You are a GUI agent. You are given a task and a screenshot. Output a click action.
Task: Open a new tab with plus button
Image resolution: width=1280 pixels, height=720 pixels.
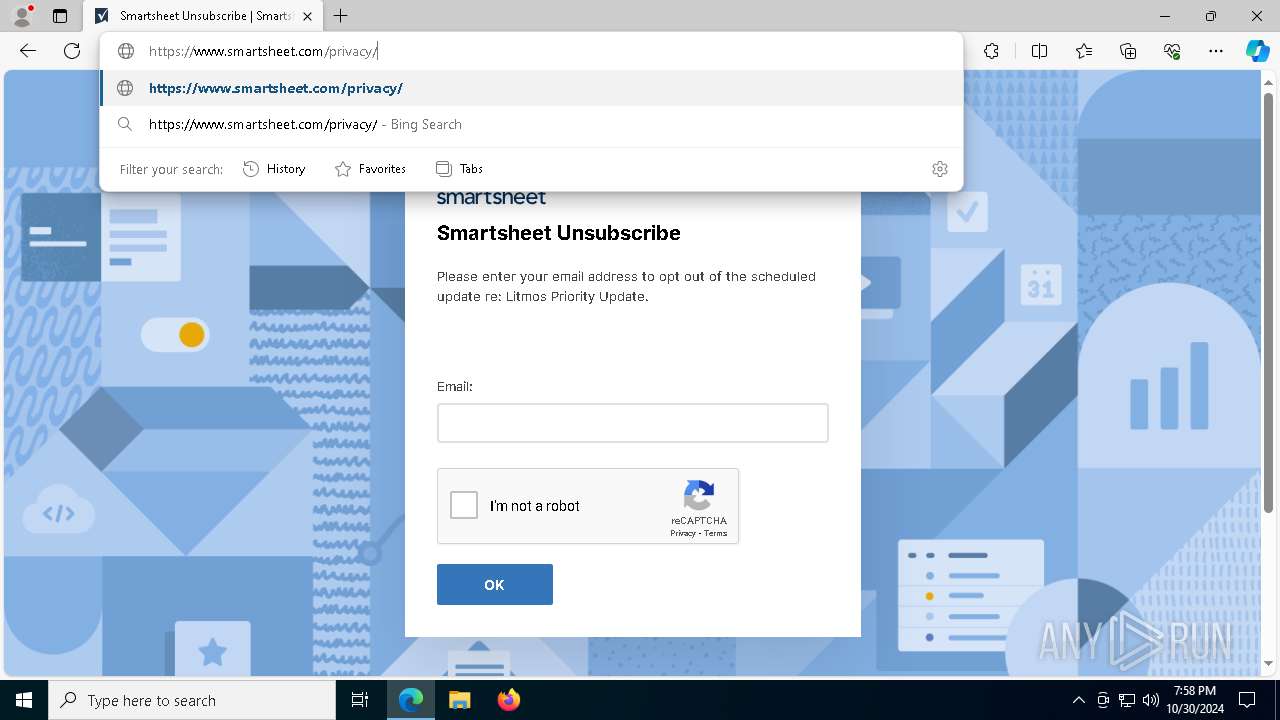click(341, 16)
